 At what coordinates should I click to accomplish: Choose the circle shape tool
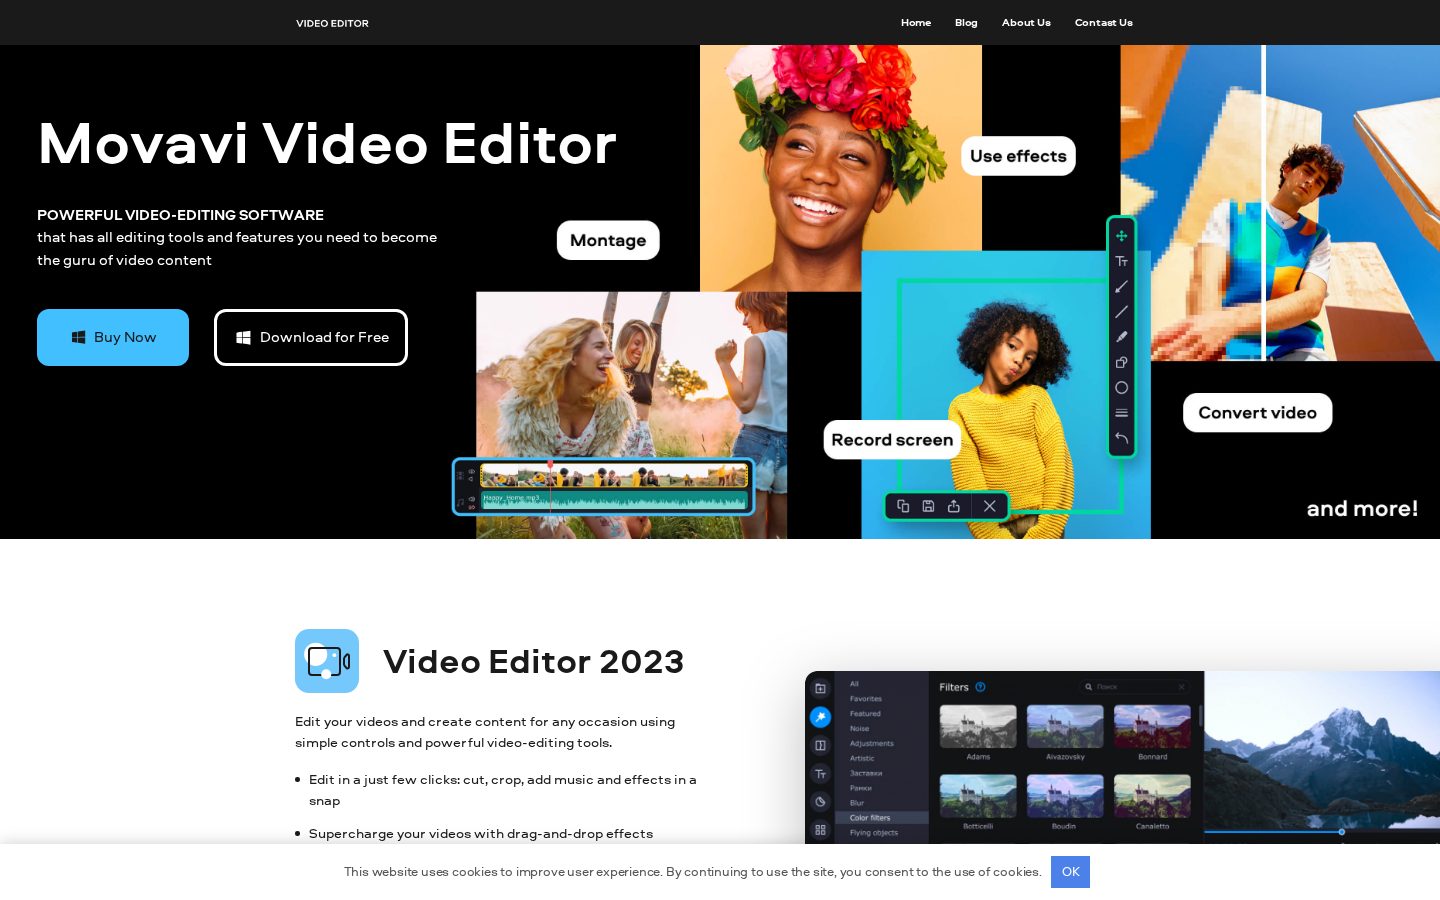point(1121,388)
